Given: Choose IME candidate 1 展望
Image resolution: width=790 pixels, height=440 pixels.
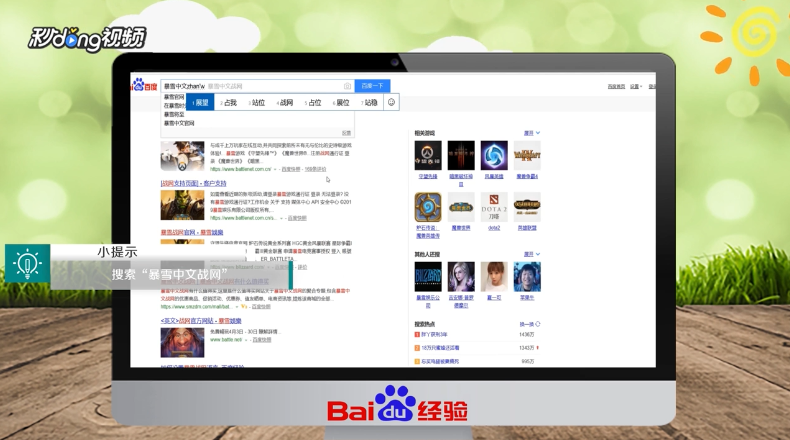Looking at the screenshot, I should [x=200, y=102].
